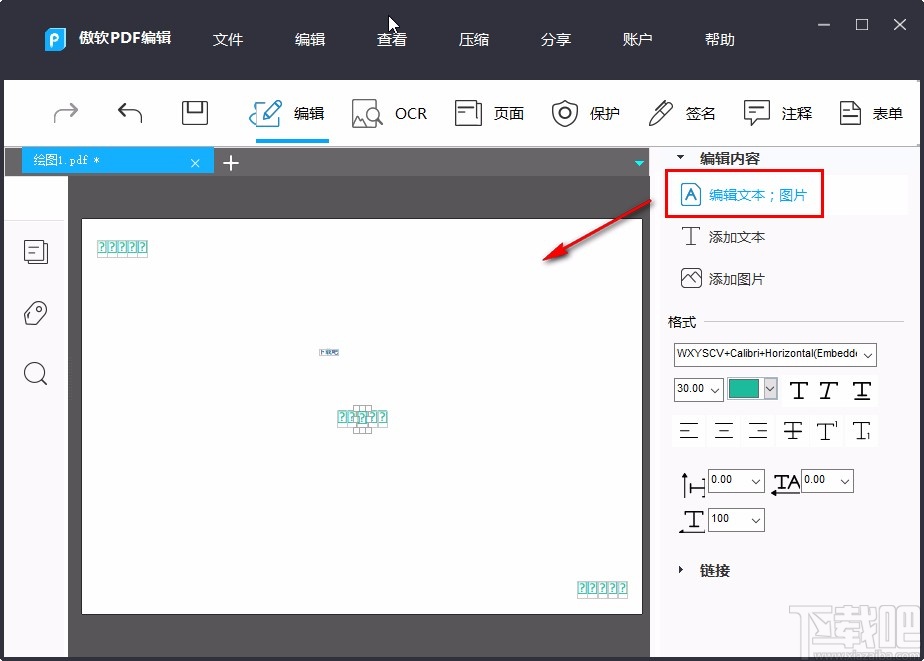Switch to the 压缩 (Compress) menu
This screenshot has height=661, width=924.
point(473,40)
